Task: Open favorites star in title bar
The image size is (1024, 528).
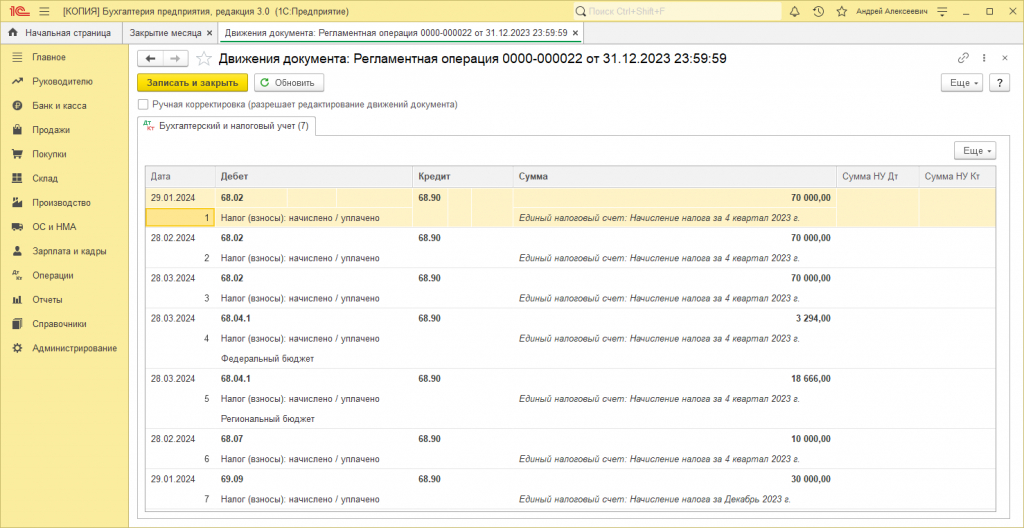Action: pos(842,12)
